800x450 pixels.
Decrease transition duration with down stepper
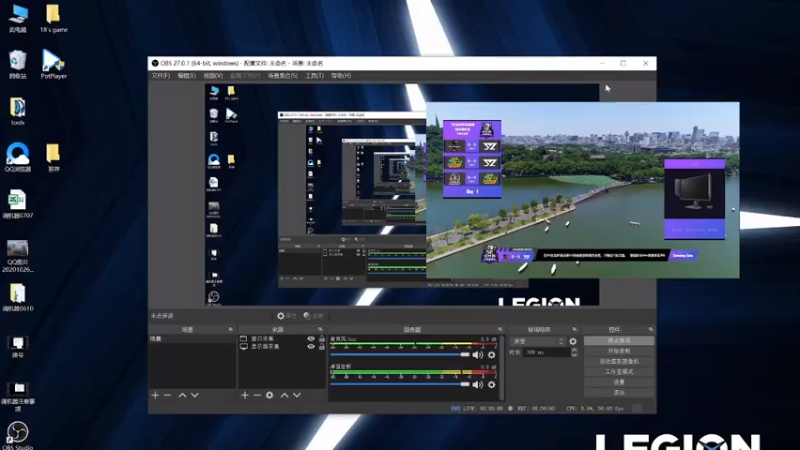[x=574, y=355]
